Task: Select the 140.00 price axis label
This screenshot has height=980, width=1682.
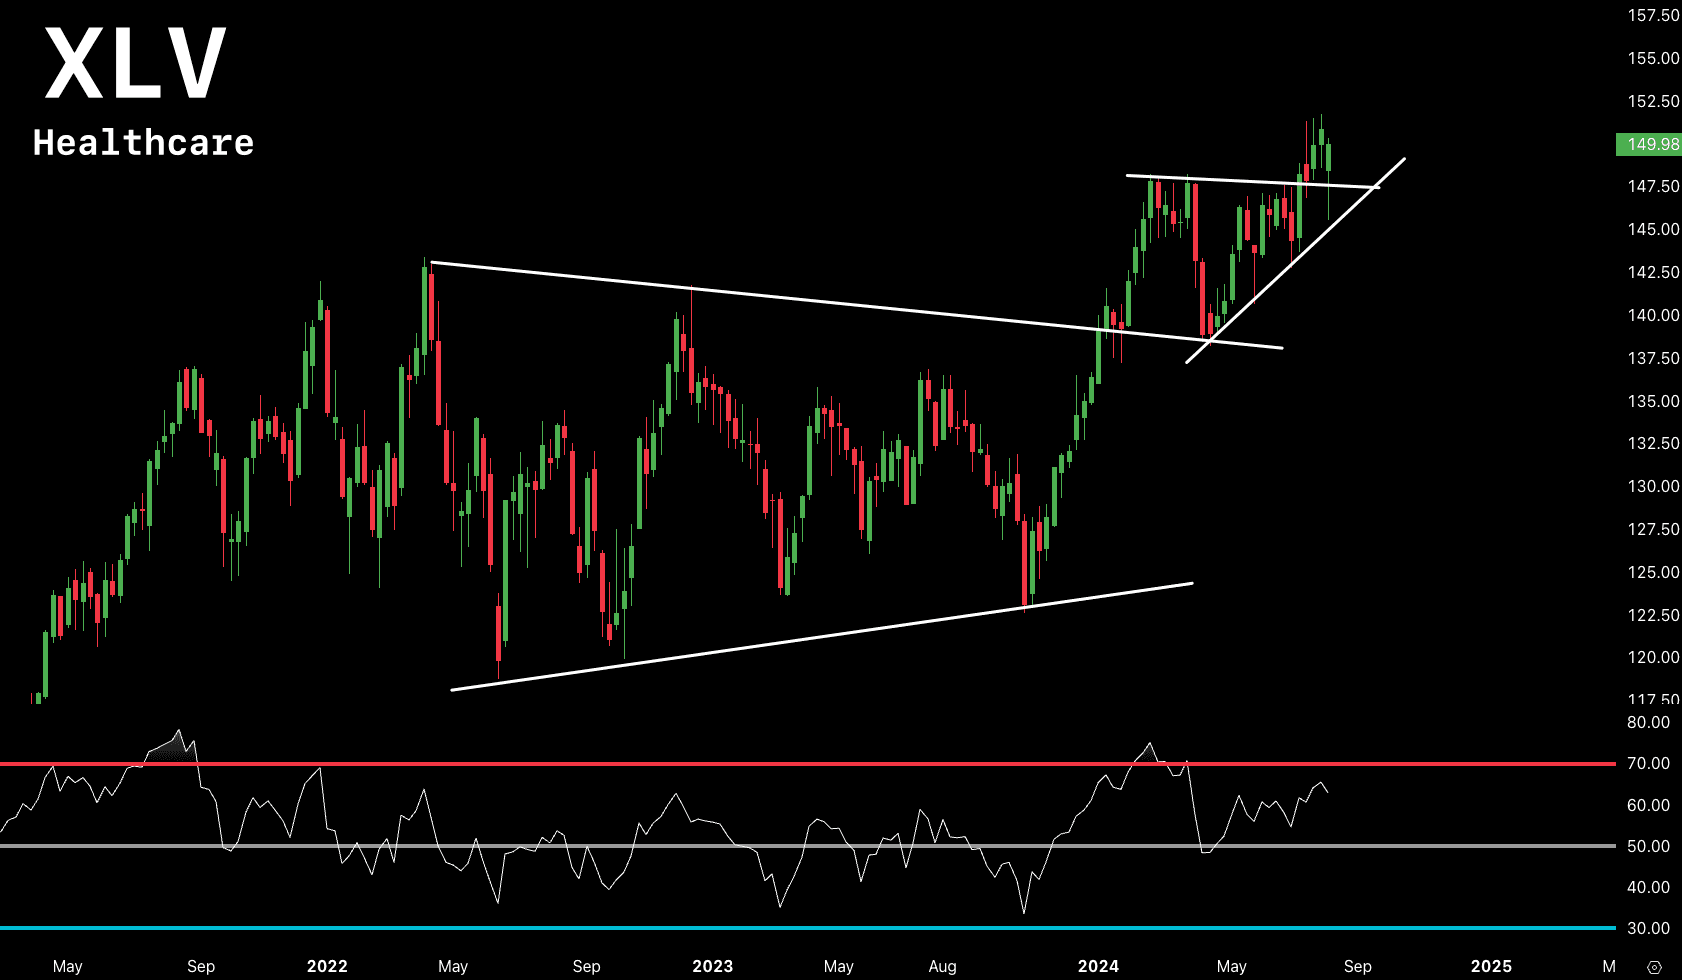Action: coord(1653,315)
